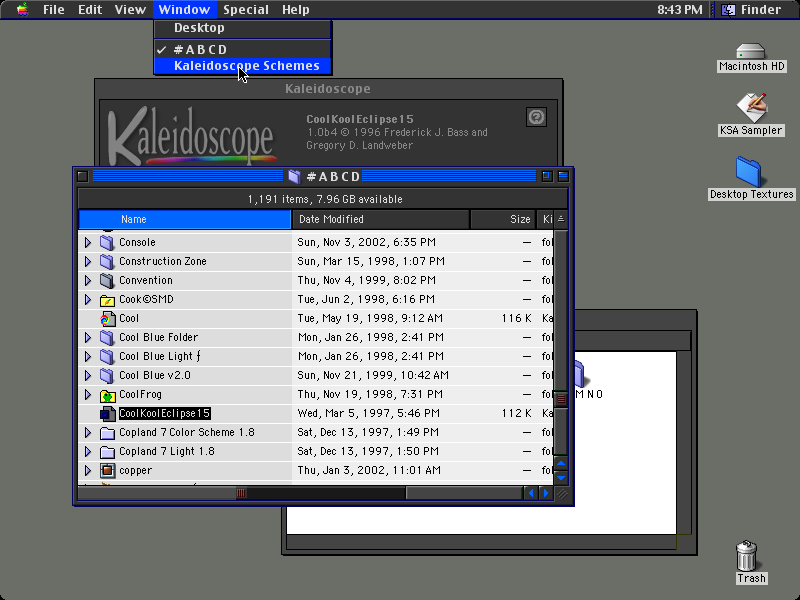800x600 pixels.
Task: Click the Trash icon
Action: point(746,556)
